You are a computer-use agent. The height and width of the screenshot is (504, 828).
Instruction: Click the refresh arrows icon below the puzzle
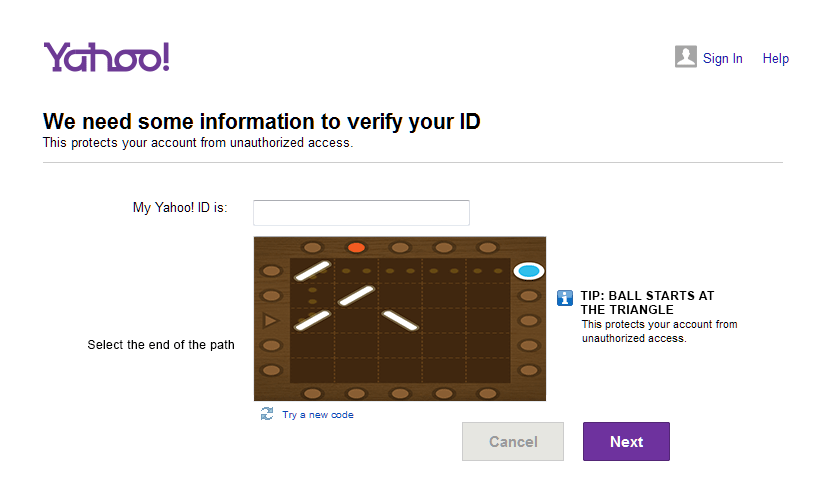click(x=267, y=414)
